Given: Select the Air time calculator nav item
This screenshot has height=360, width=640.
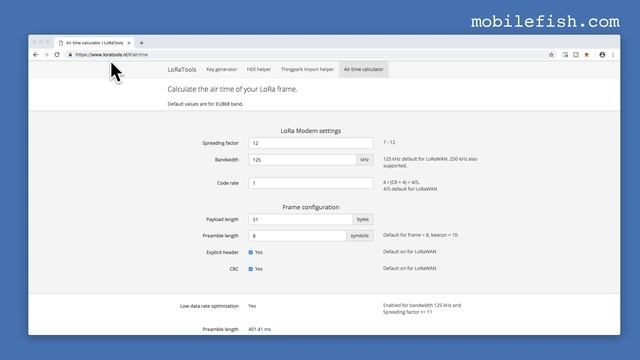Looking at the screenshot, I should (x=364, y=69).
